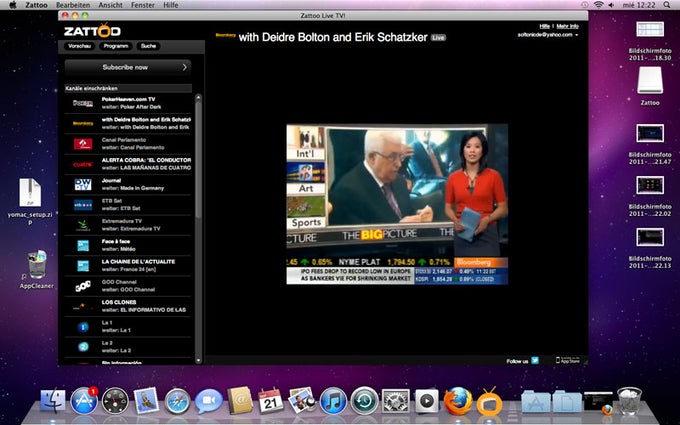The height and width of the screenshot is (425, 680).
Task: Open the Bearbeiten menu
Action: (x=73, y=5)
